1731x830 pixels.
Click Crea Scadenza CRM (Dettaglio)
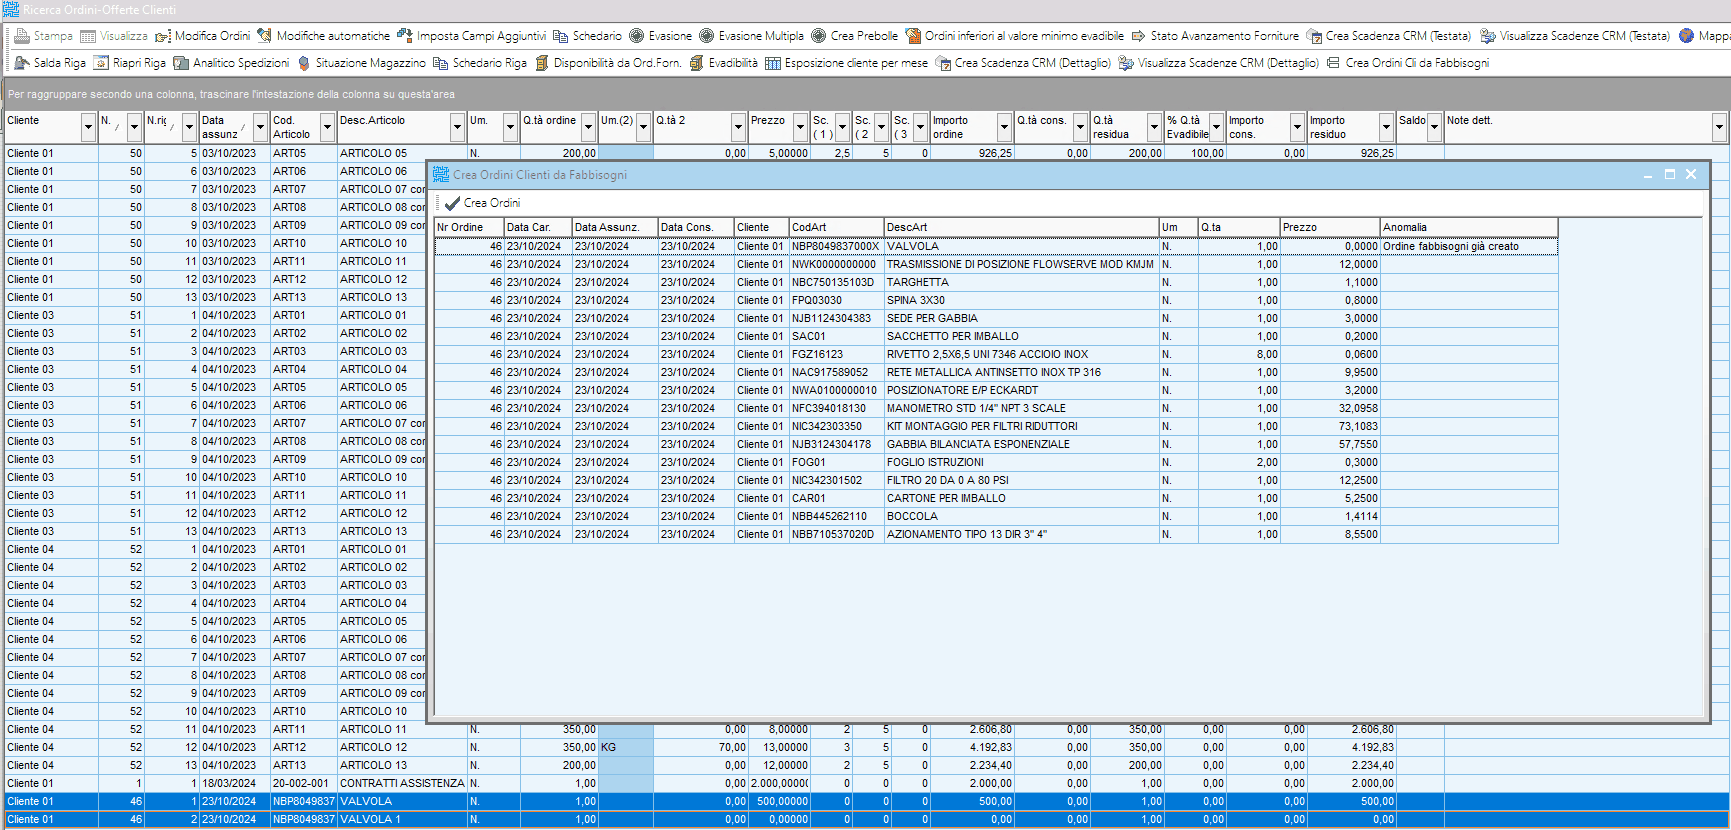click(1023, 63)
